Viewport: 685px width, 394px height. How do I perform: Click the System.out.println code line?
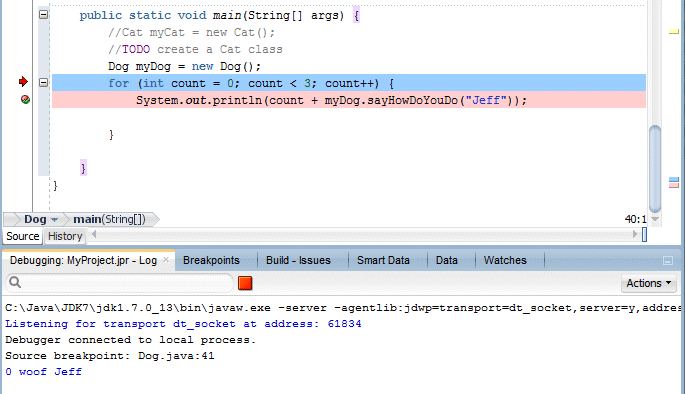coord(349,100)
